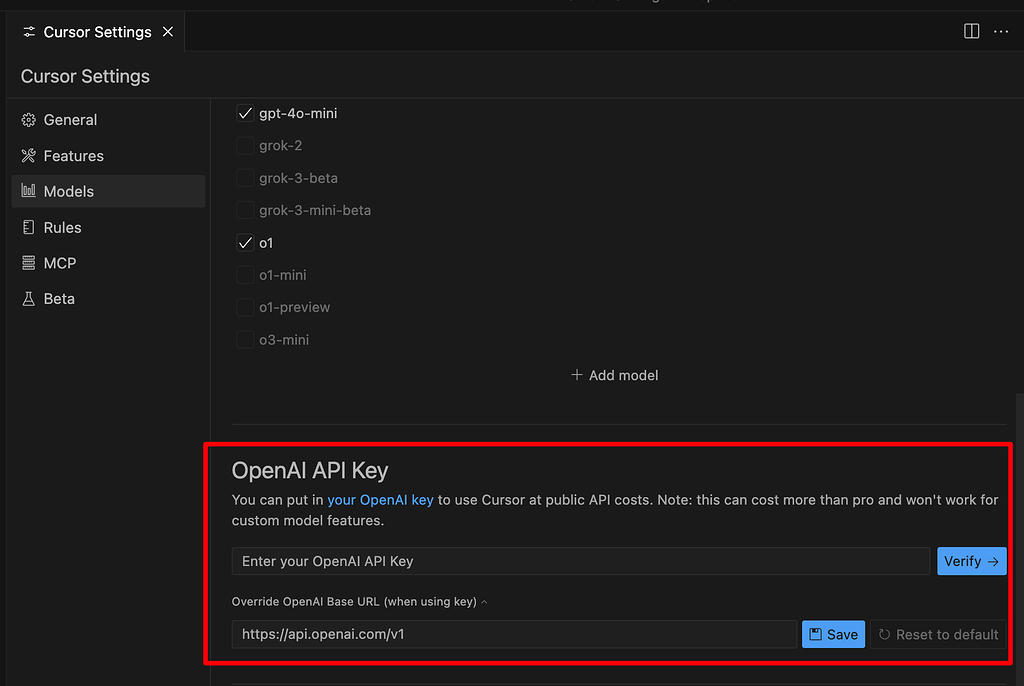Open the Rules settings section
This screenshot has height=686, width=1024.
point(108,227)
